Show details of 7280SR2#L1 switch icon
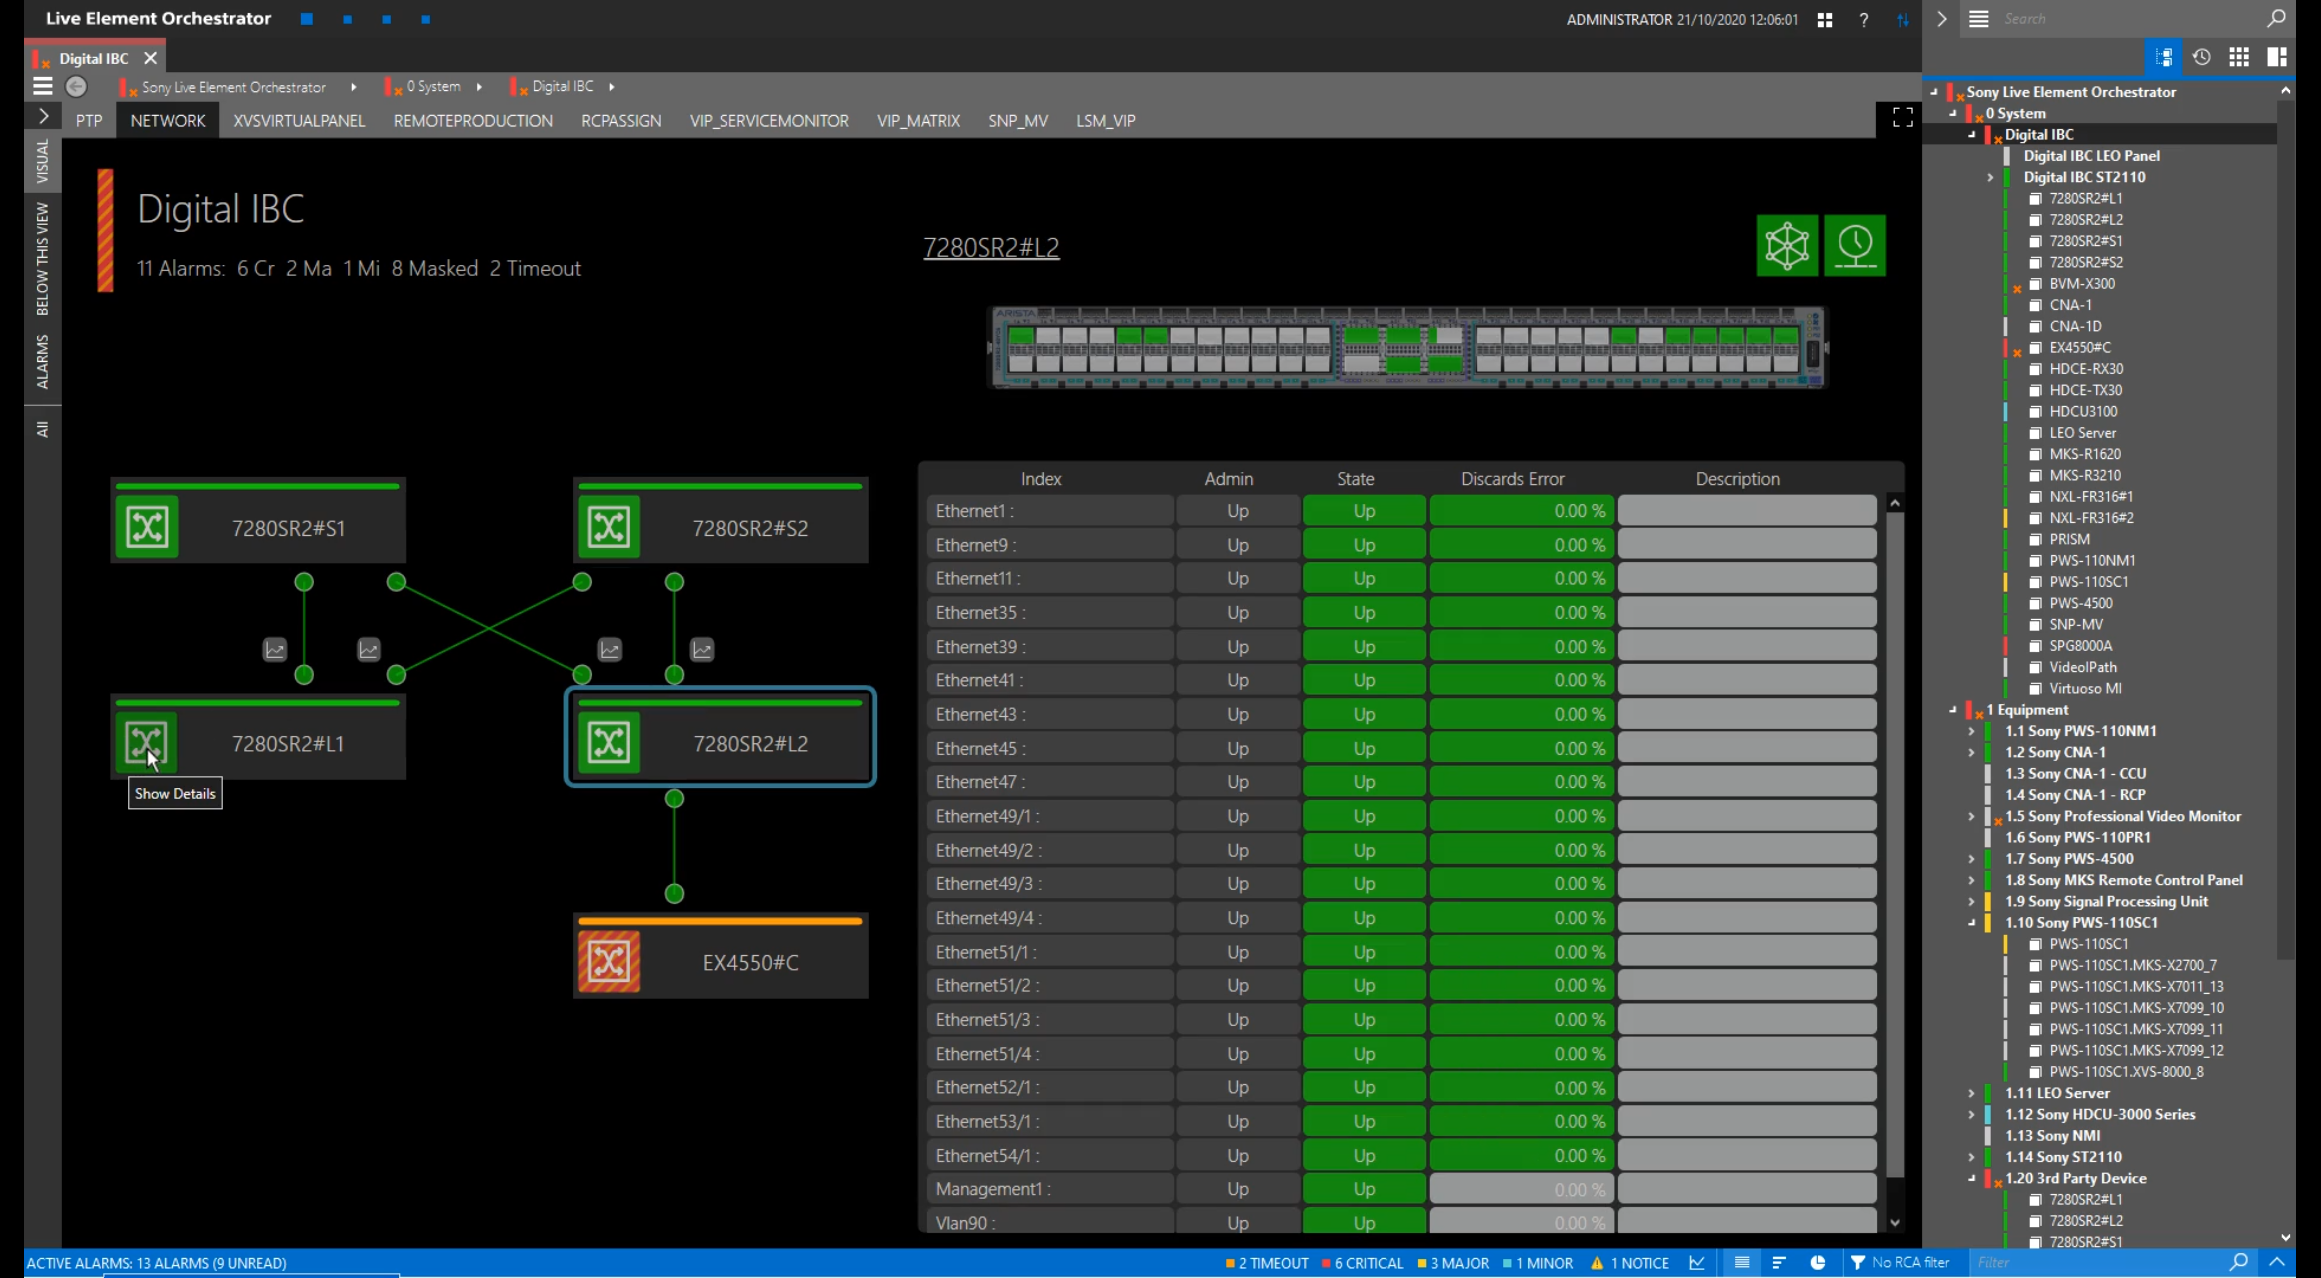Screen dimensions: 2321x1278 pos(147,742)
